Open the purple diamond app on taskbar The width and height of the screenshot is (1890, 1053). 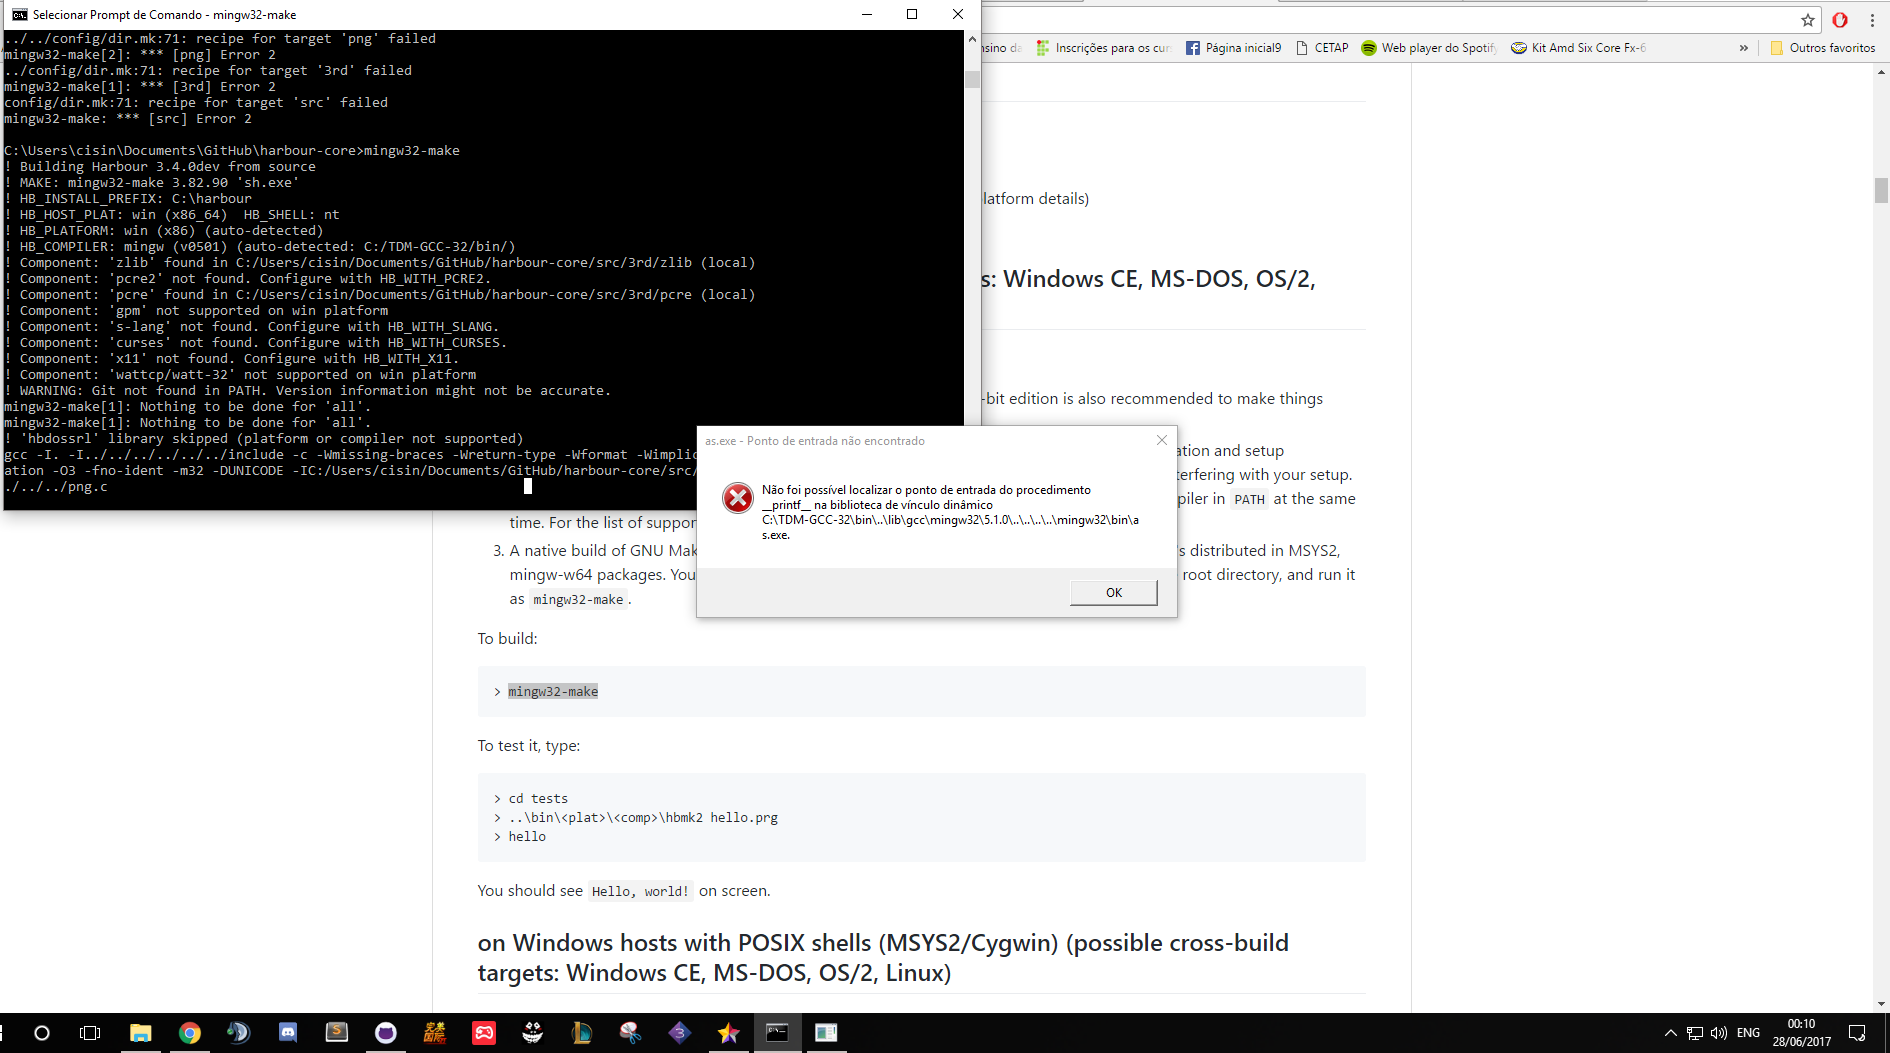coord(679,1033)
